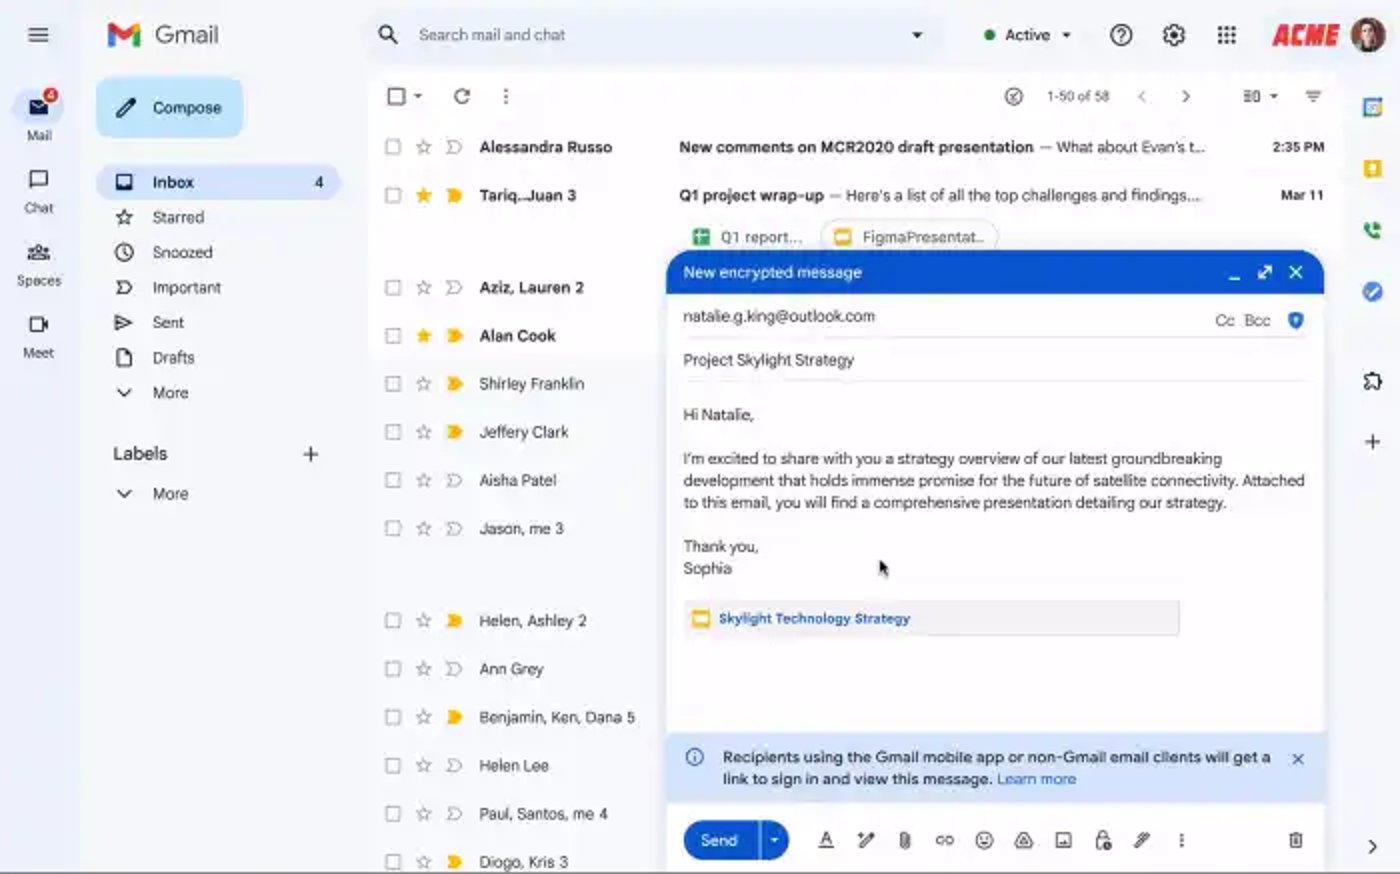Open the Google apps grid
Screen dimensions: 1400x874
pyautogui.click(x=1226, y=35)
